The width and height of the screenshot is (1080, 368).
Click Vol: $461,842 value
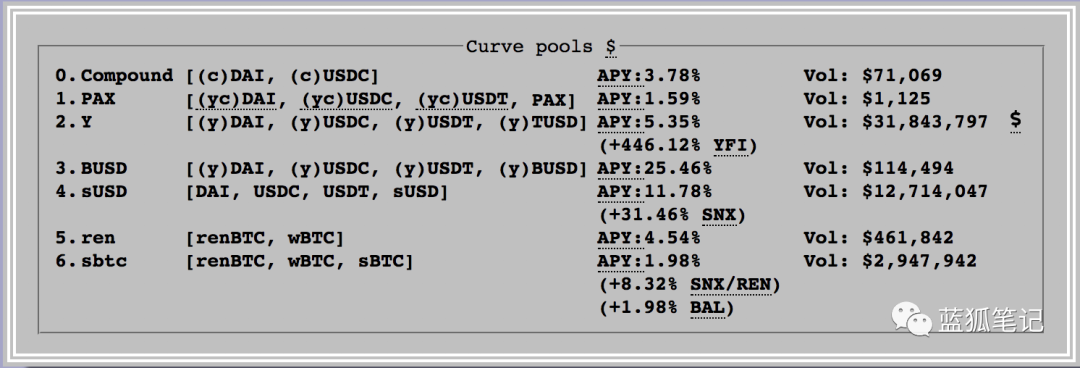878,238
